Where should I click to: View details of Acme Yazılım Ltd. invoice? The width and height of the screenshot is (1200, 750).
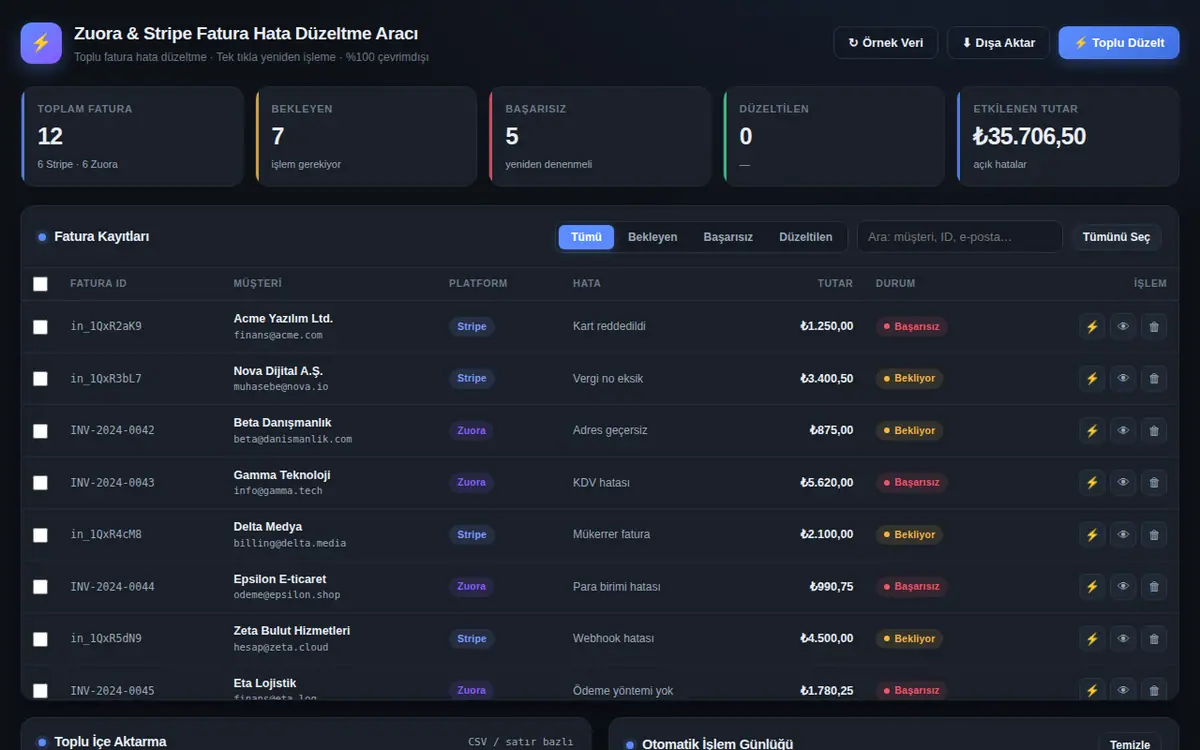(x=1123, y=326)
